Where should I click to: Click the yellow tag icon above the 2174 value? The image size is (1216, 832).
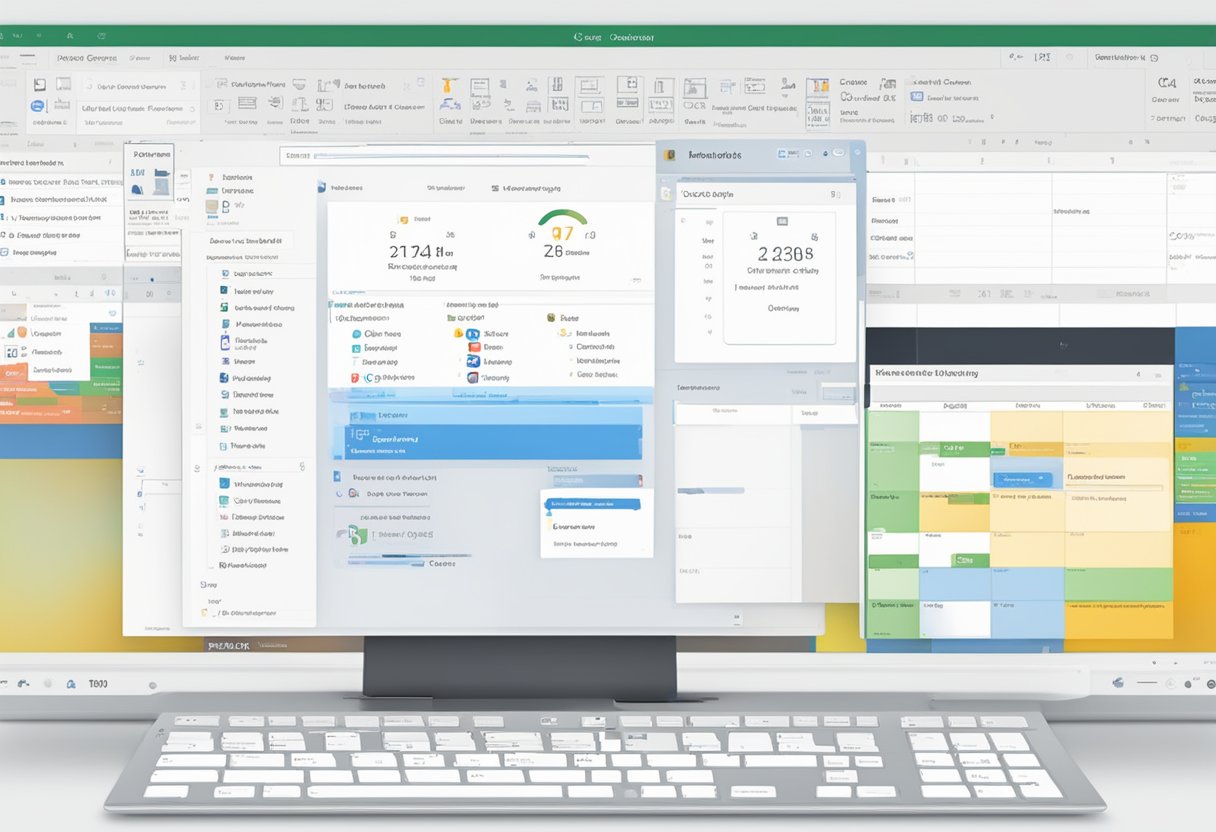(403, 219)
